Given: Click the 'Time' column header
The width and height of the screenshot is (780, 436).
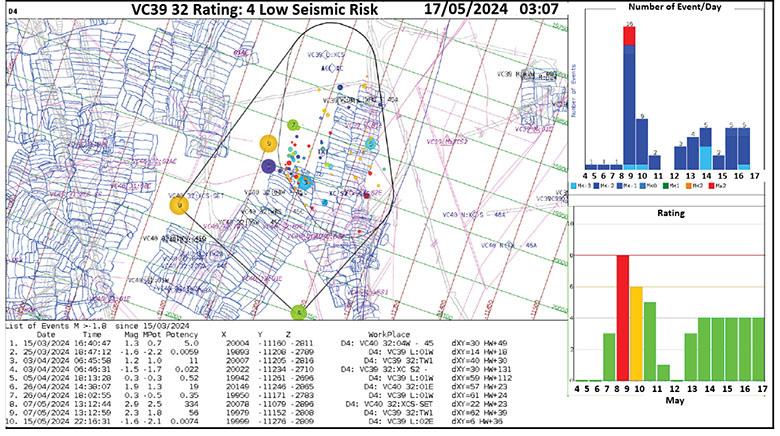Looking at the screenshot, I should pos(92,334).
